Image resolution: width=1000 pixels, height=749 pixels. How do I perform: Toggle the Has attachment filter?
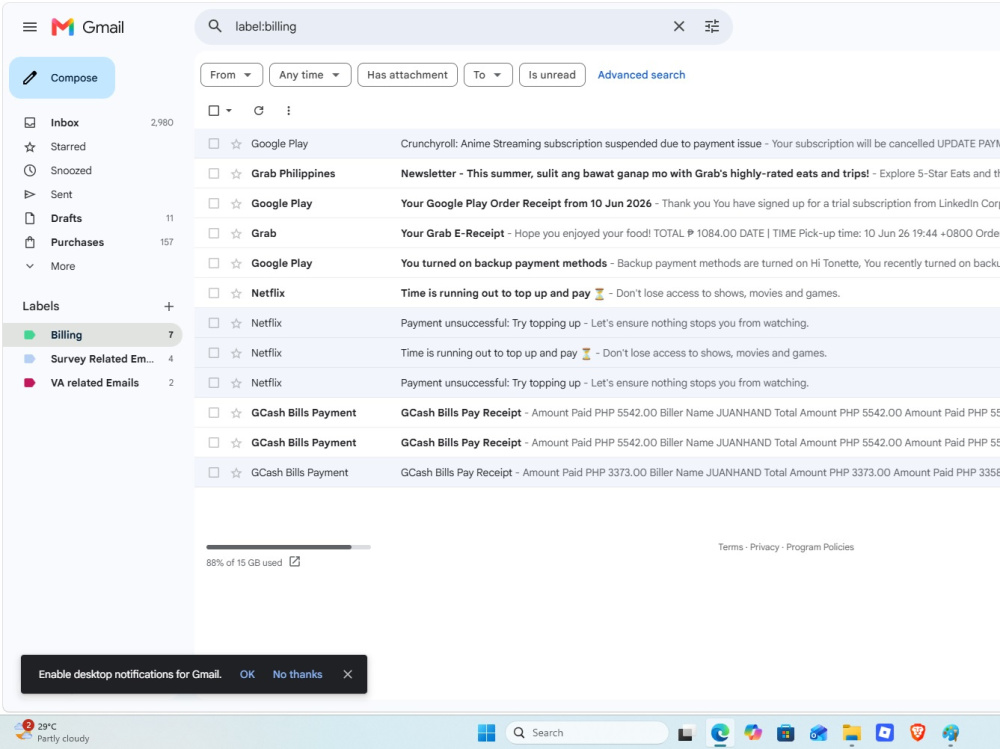pos(407,75)
